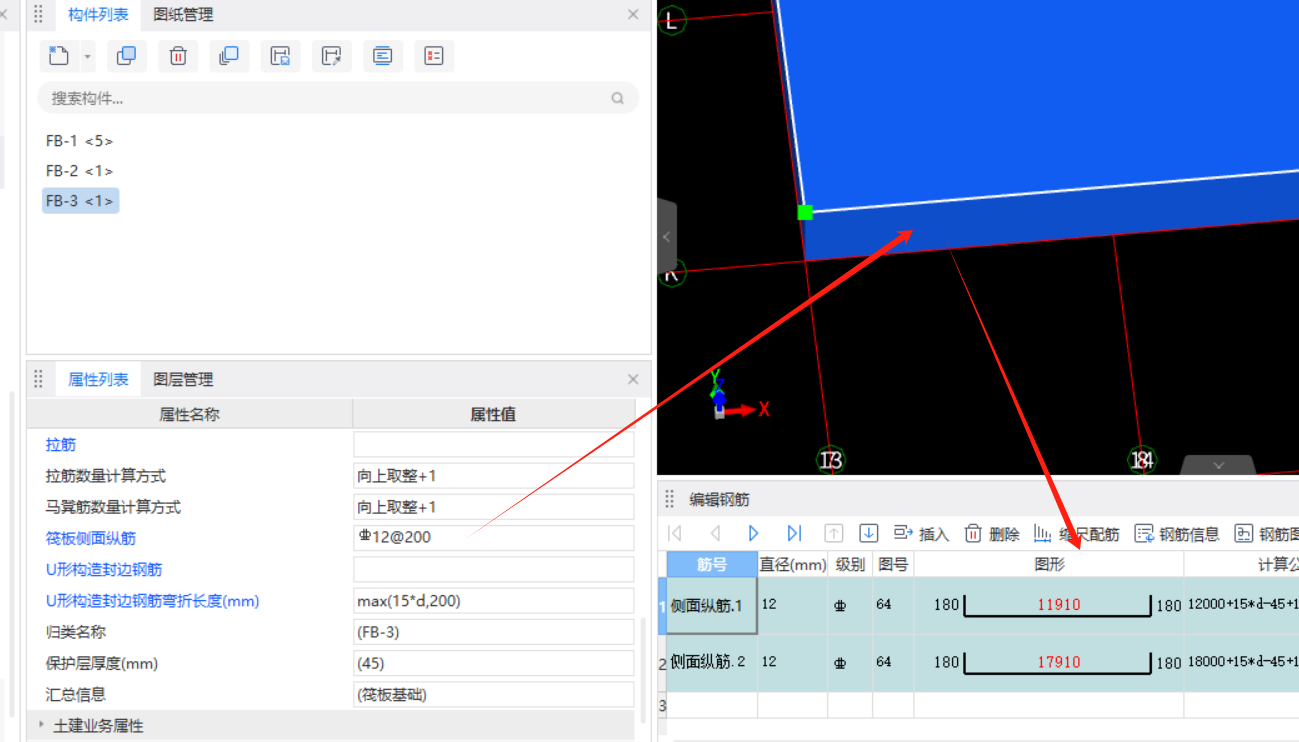This screenshot has height=742, width=1299.
Task: Click the empty U形构造封边钢筋 value field
Action: [x=494, y=569]
